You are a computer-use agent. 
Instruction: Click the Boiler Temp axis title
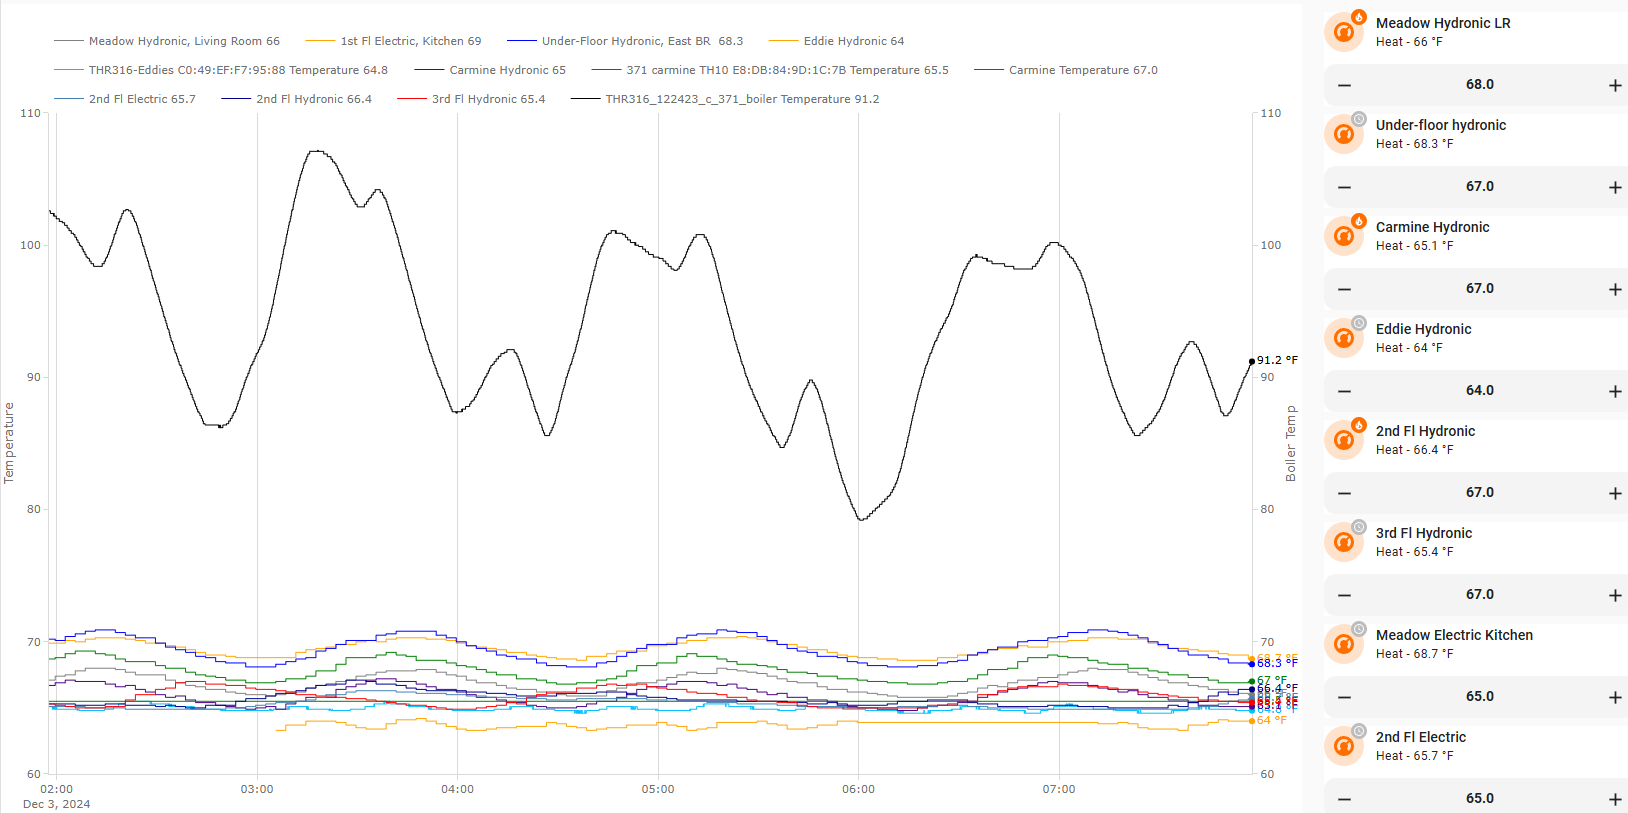(1291, 443)
